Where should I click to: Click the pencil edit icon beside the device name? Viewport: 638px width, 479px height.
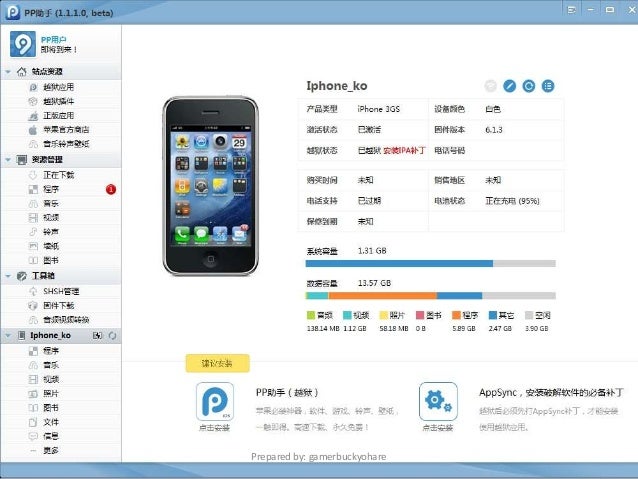(509, 86)
